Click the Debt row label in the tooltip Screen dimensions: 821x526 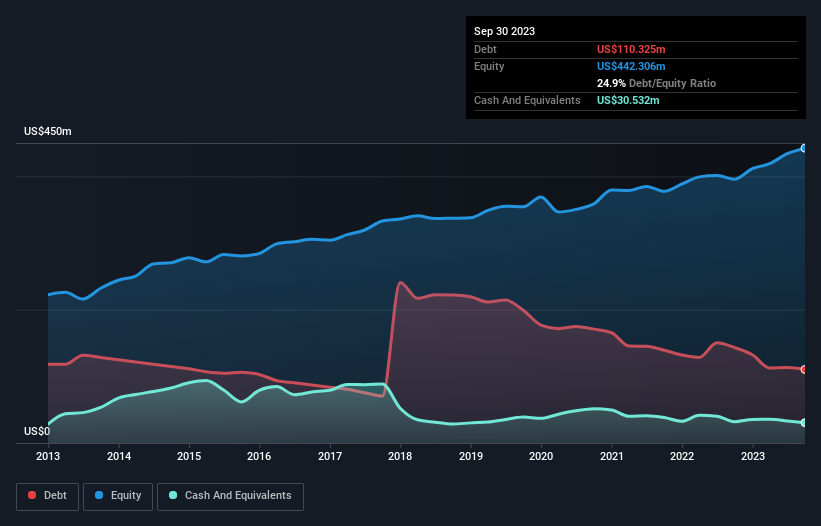pos(485,49)
